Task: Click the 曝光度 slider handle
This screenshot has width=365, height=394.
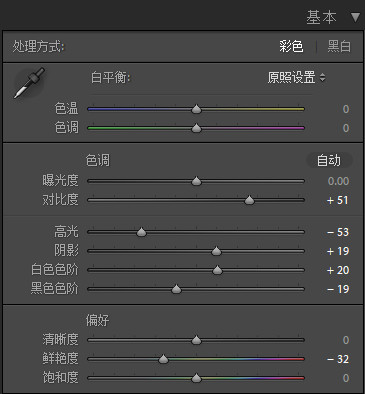Action: point(196,181)
